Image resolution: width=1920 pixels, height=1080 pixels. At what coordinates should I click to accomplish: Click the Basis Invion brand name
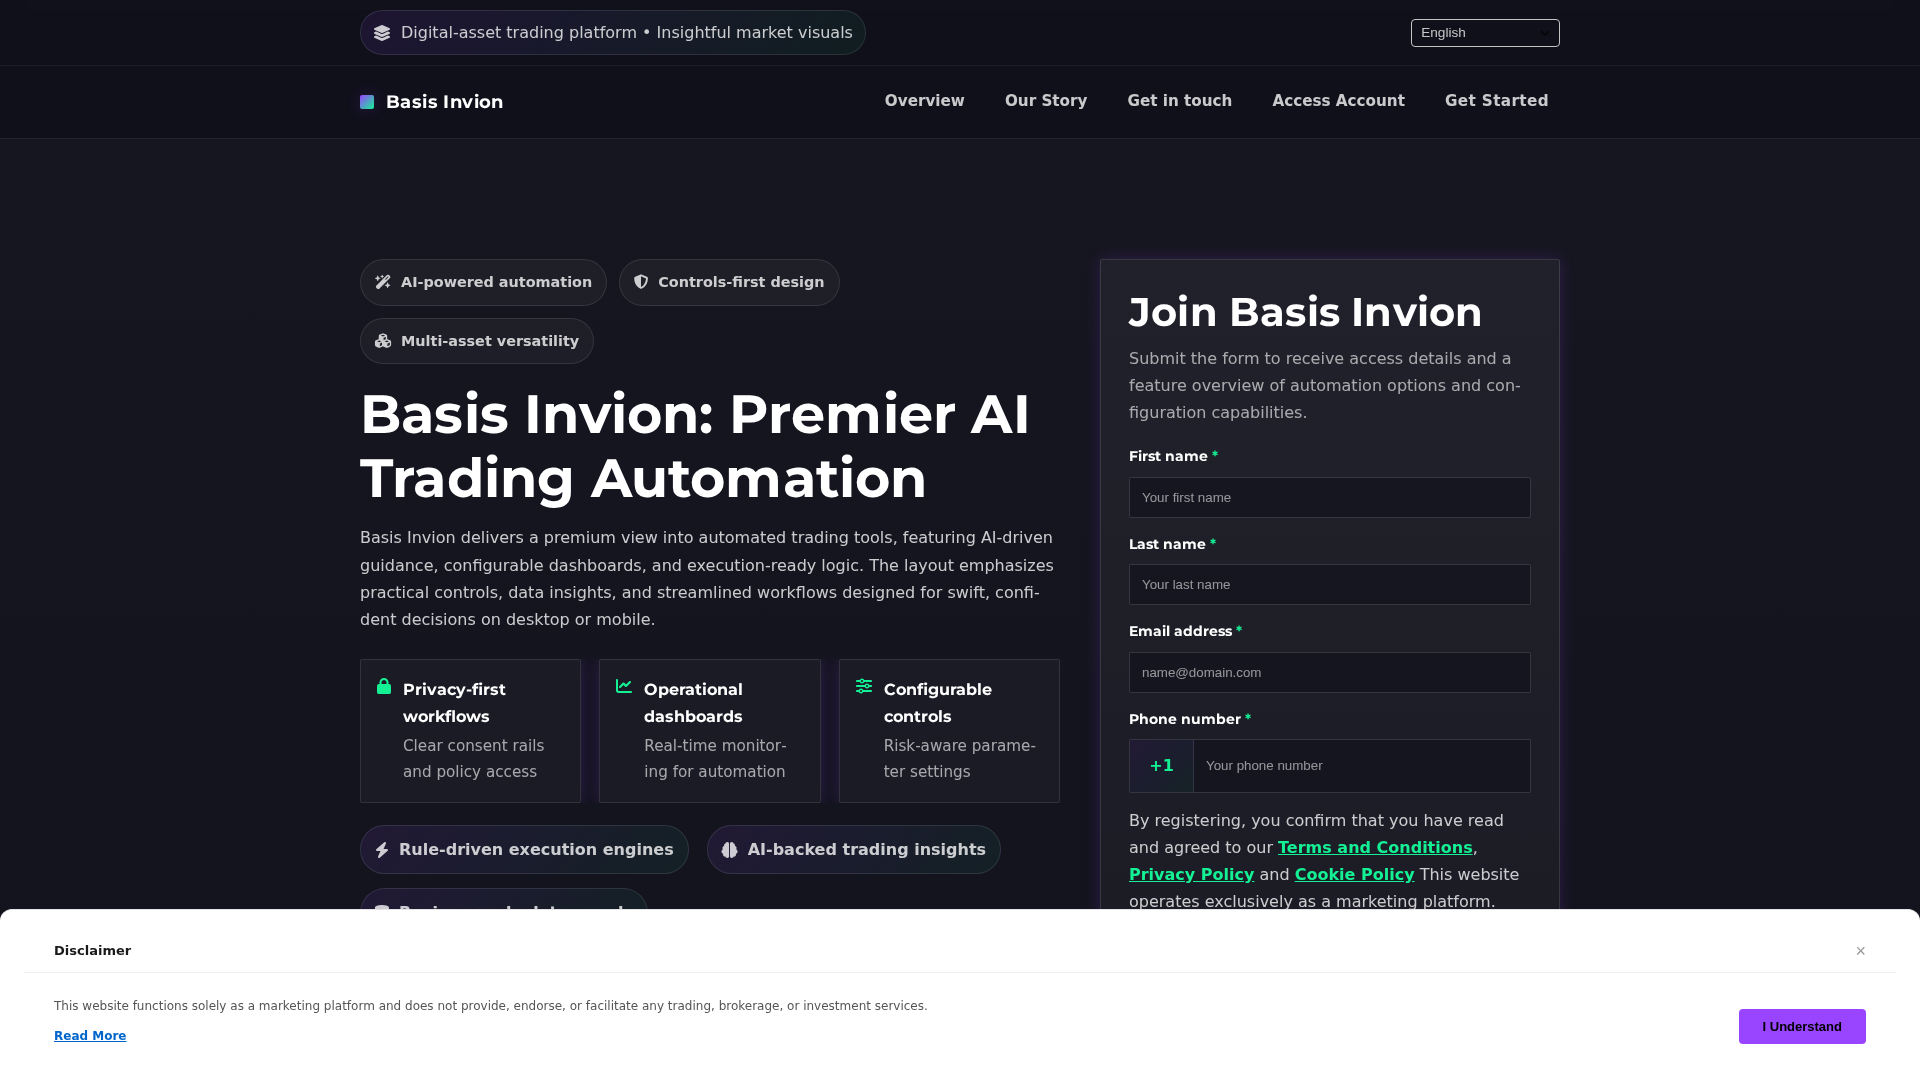[x=445, y=102]
